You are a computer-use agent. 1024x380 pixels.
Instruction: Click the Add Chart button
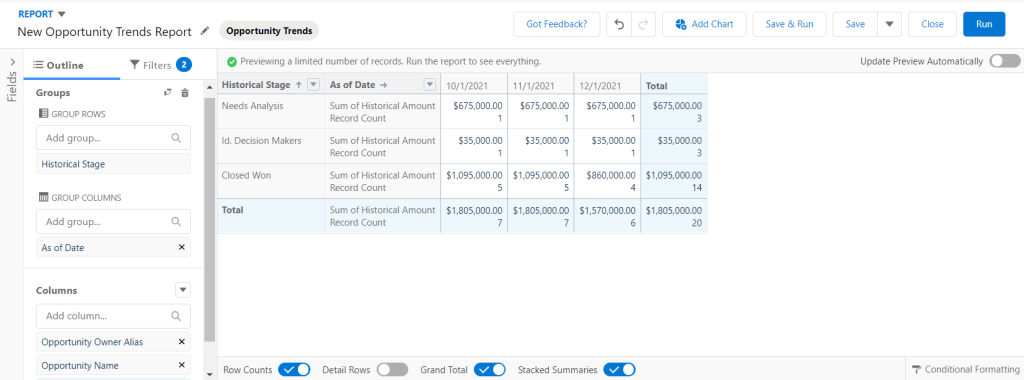click(x=704, y=24)
